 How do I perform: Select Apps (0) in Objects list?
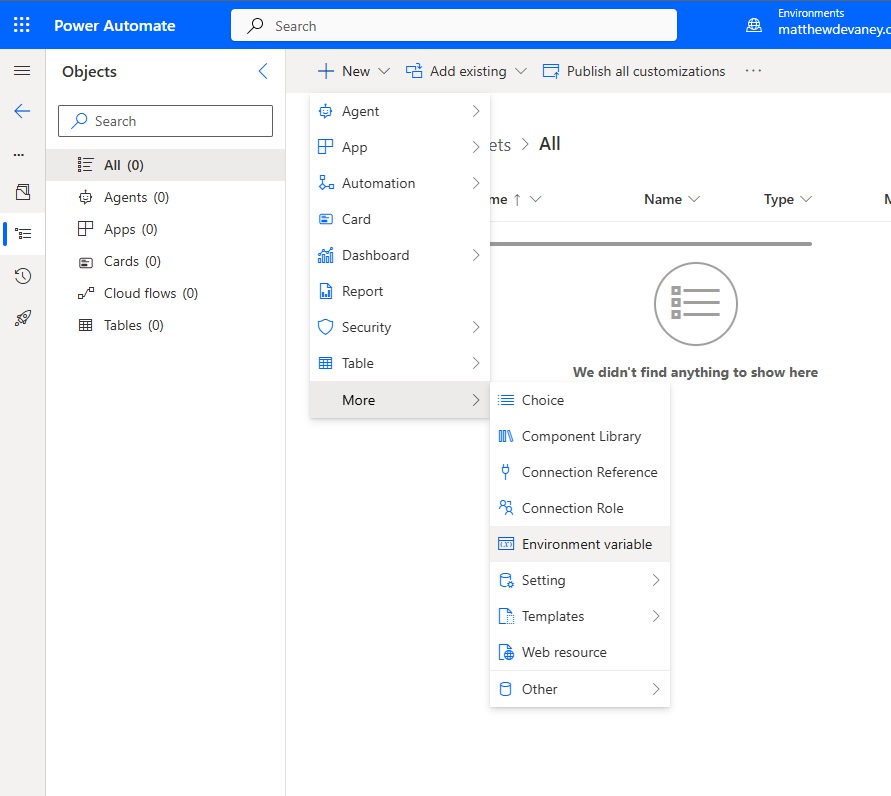point(165,229)
